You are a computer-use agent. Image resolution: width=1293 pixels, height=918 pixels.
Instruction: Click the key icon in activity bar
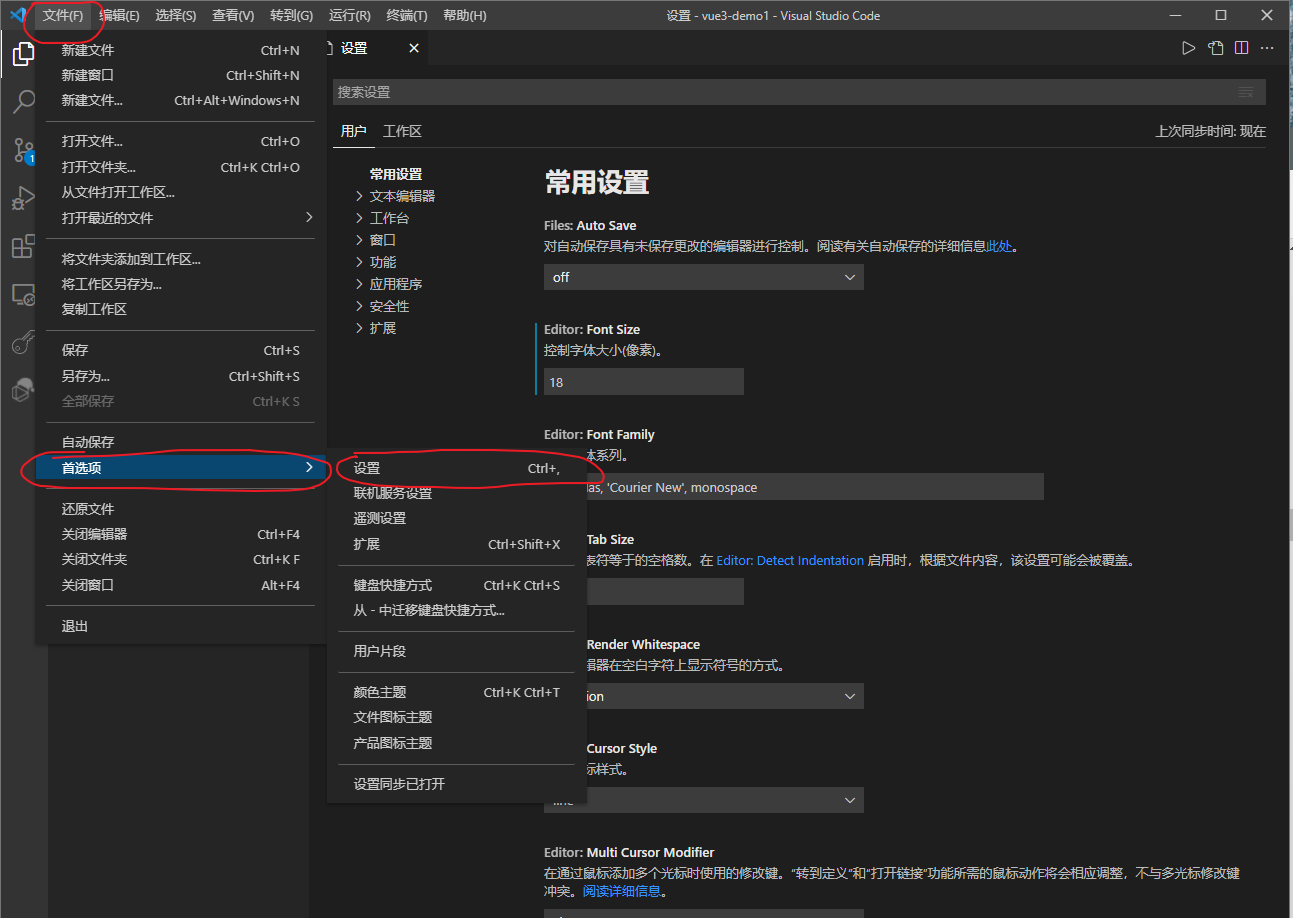point(23,343)
